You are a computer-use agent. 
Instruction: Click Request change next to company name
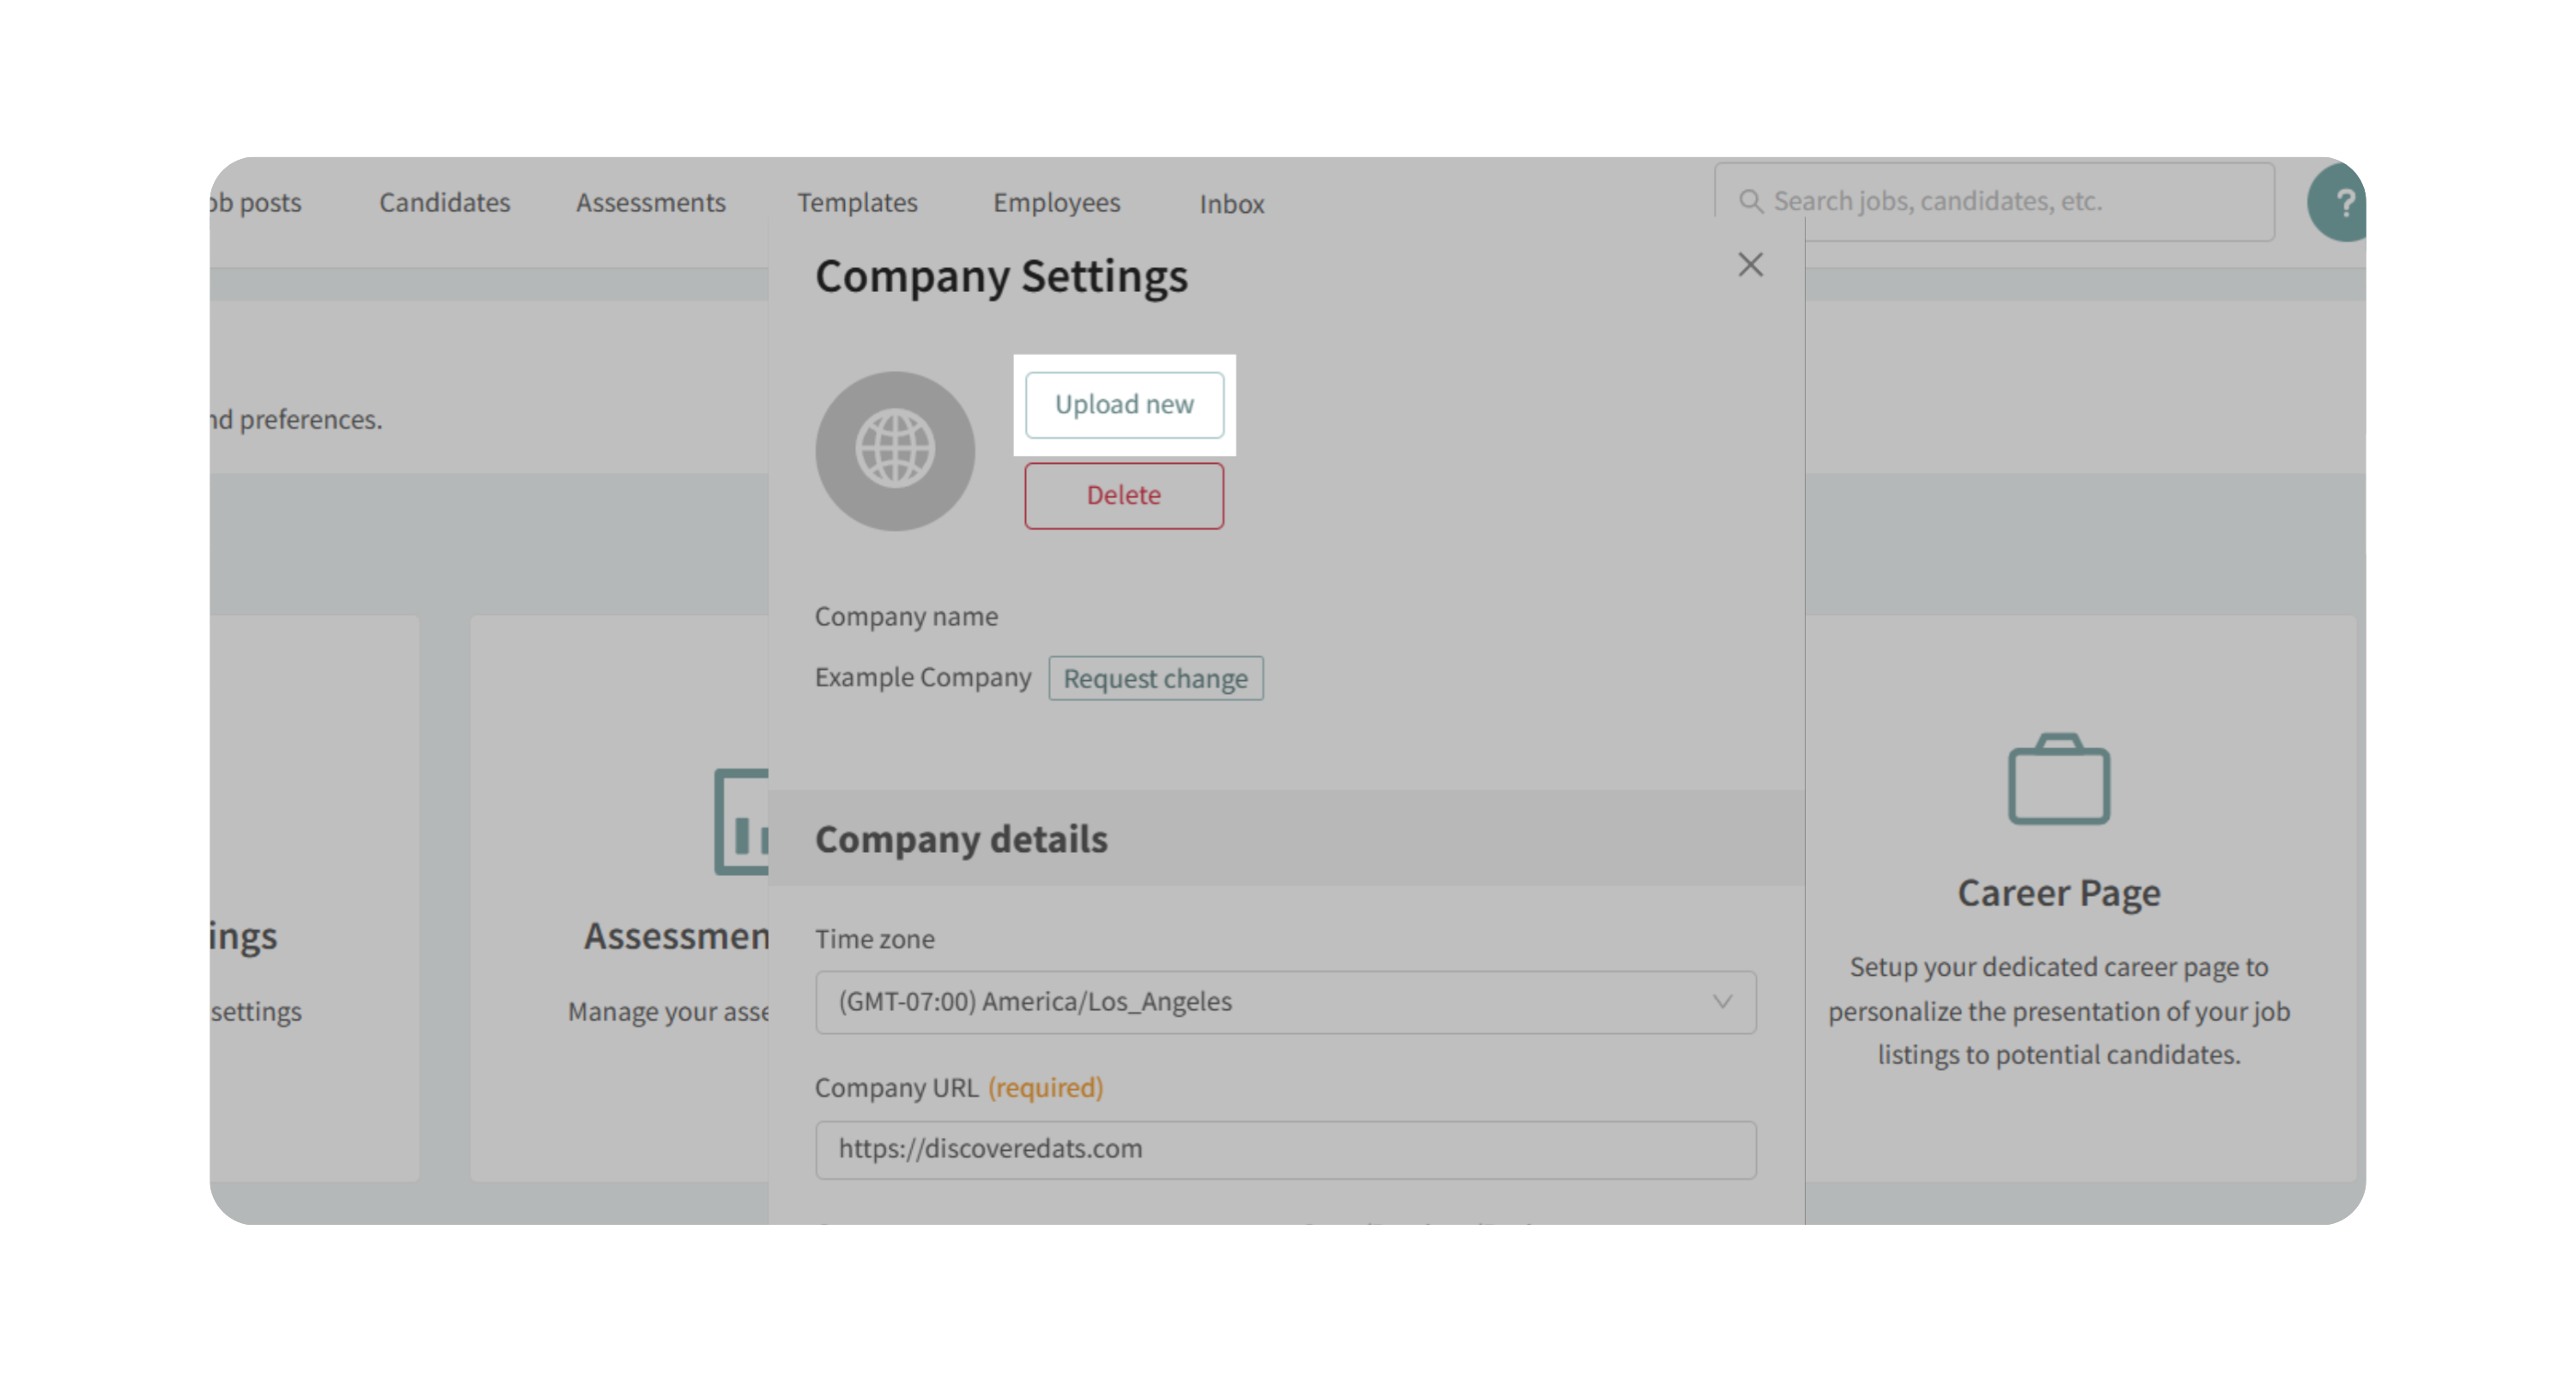1155,678
